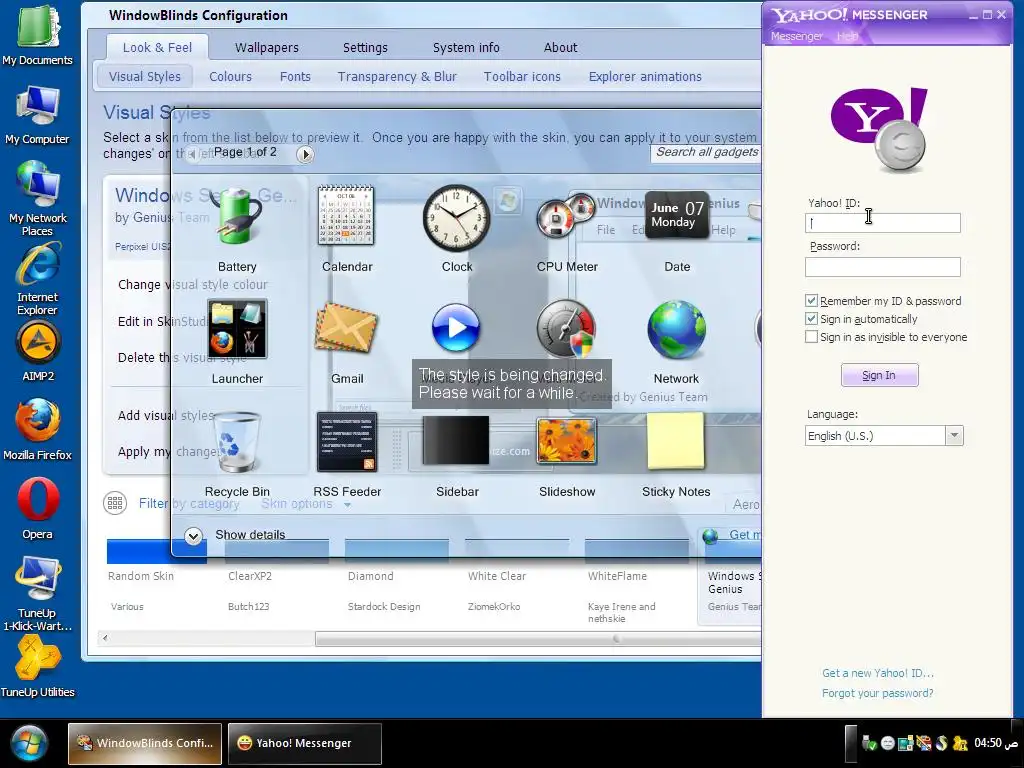This screenshot has width=1024, height=768.
Task: Select the RSS Feeder gadget
Action: (347, 441)
